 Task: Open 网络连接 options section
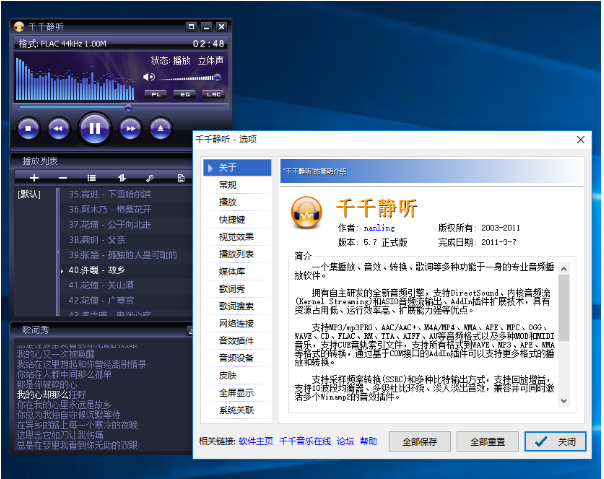point(237,324)
